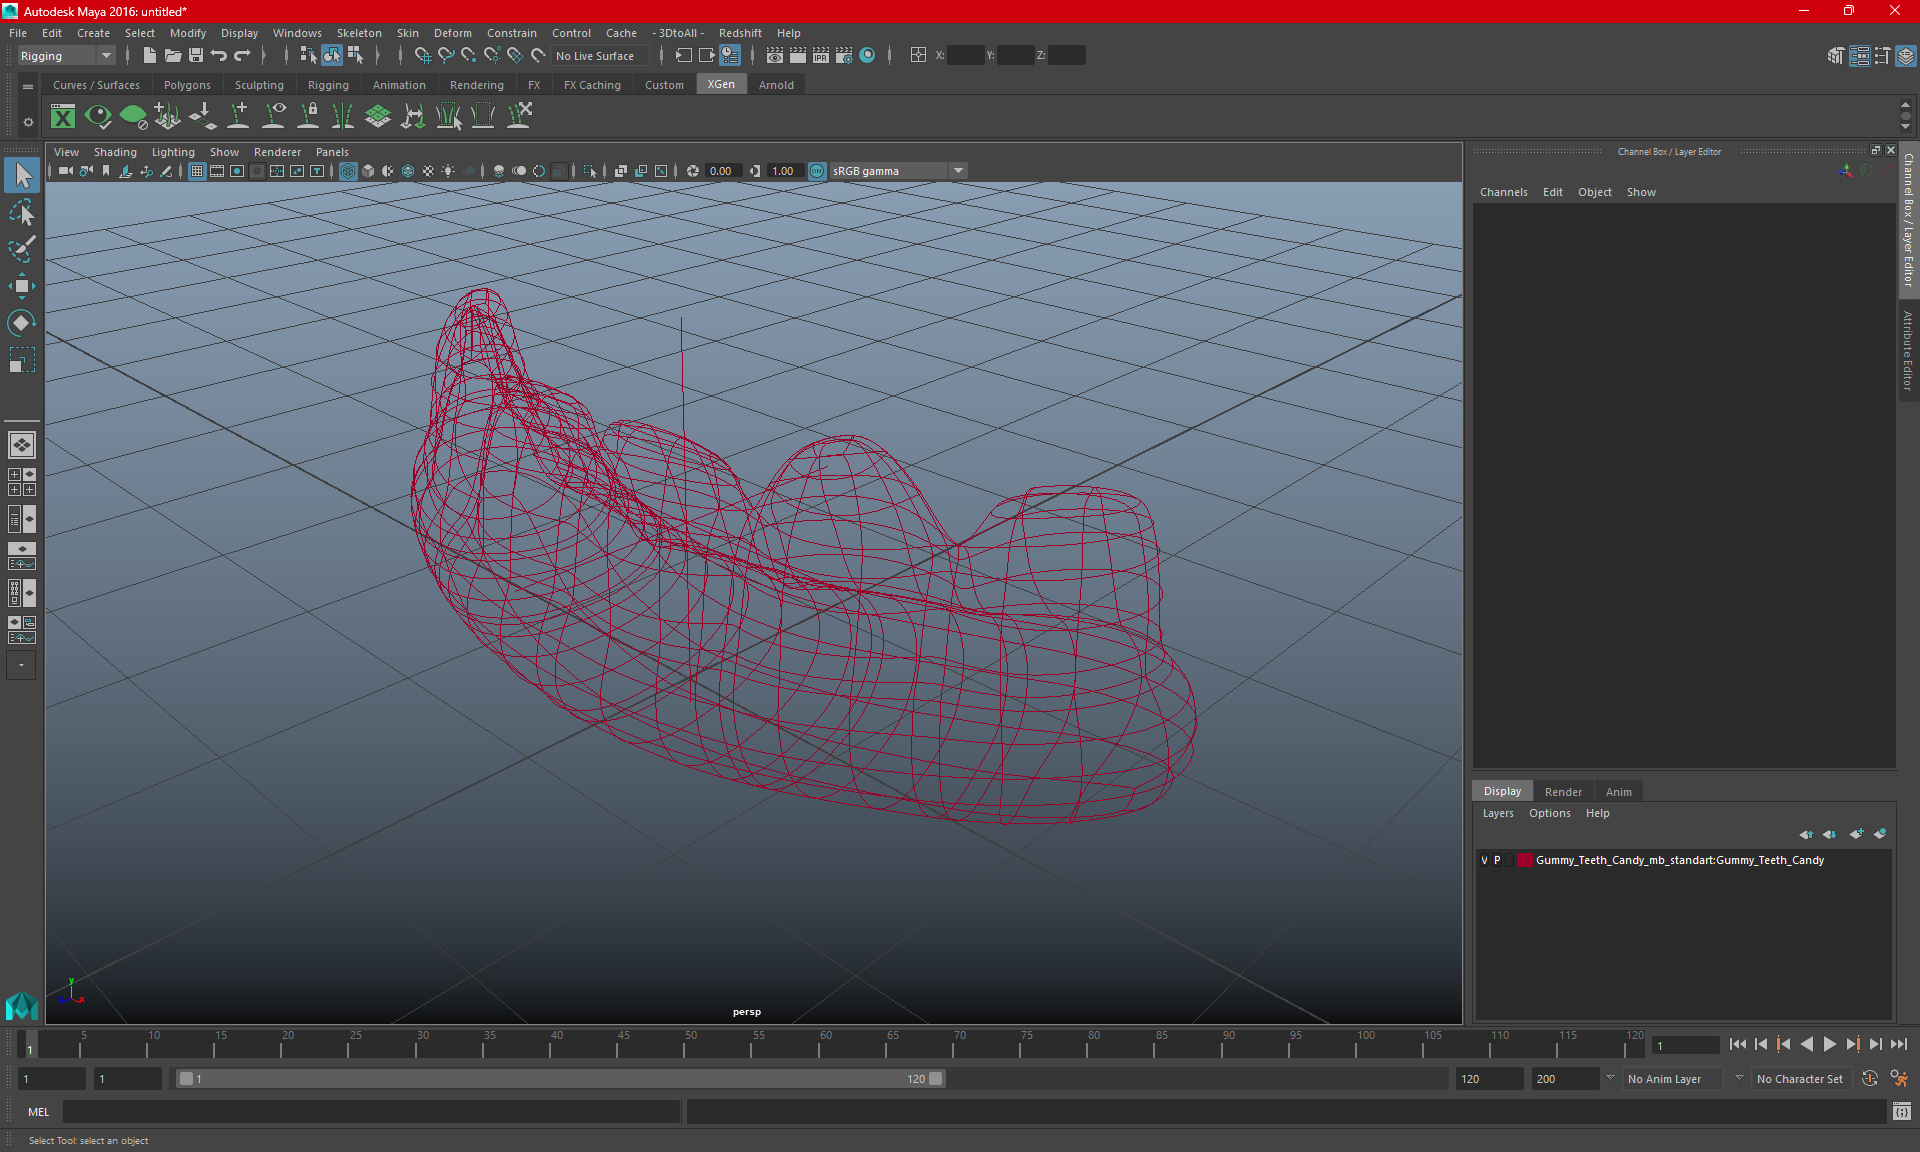This screenshot has width=1920, height=1152.
Task: Switch to the Anim layer tab
Action: [x=1618, y=792]
